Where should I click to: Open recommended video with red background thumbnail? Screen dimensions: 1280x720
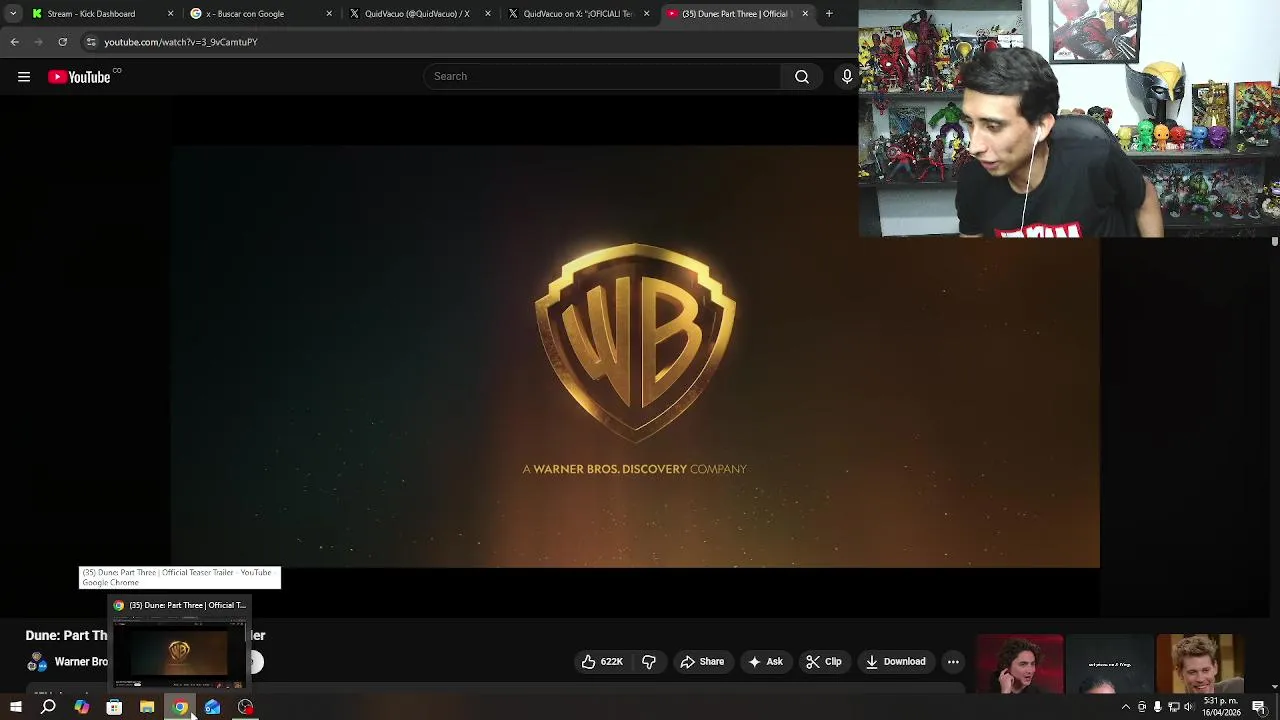pos(1019,664)
